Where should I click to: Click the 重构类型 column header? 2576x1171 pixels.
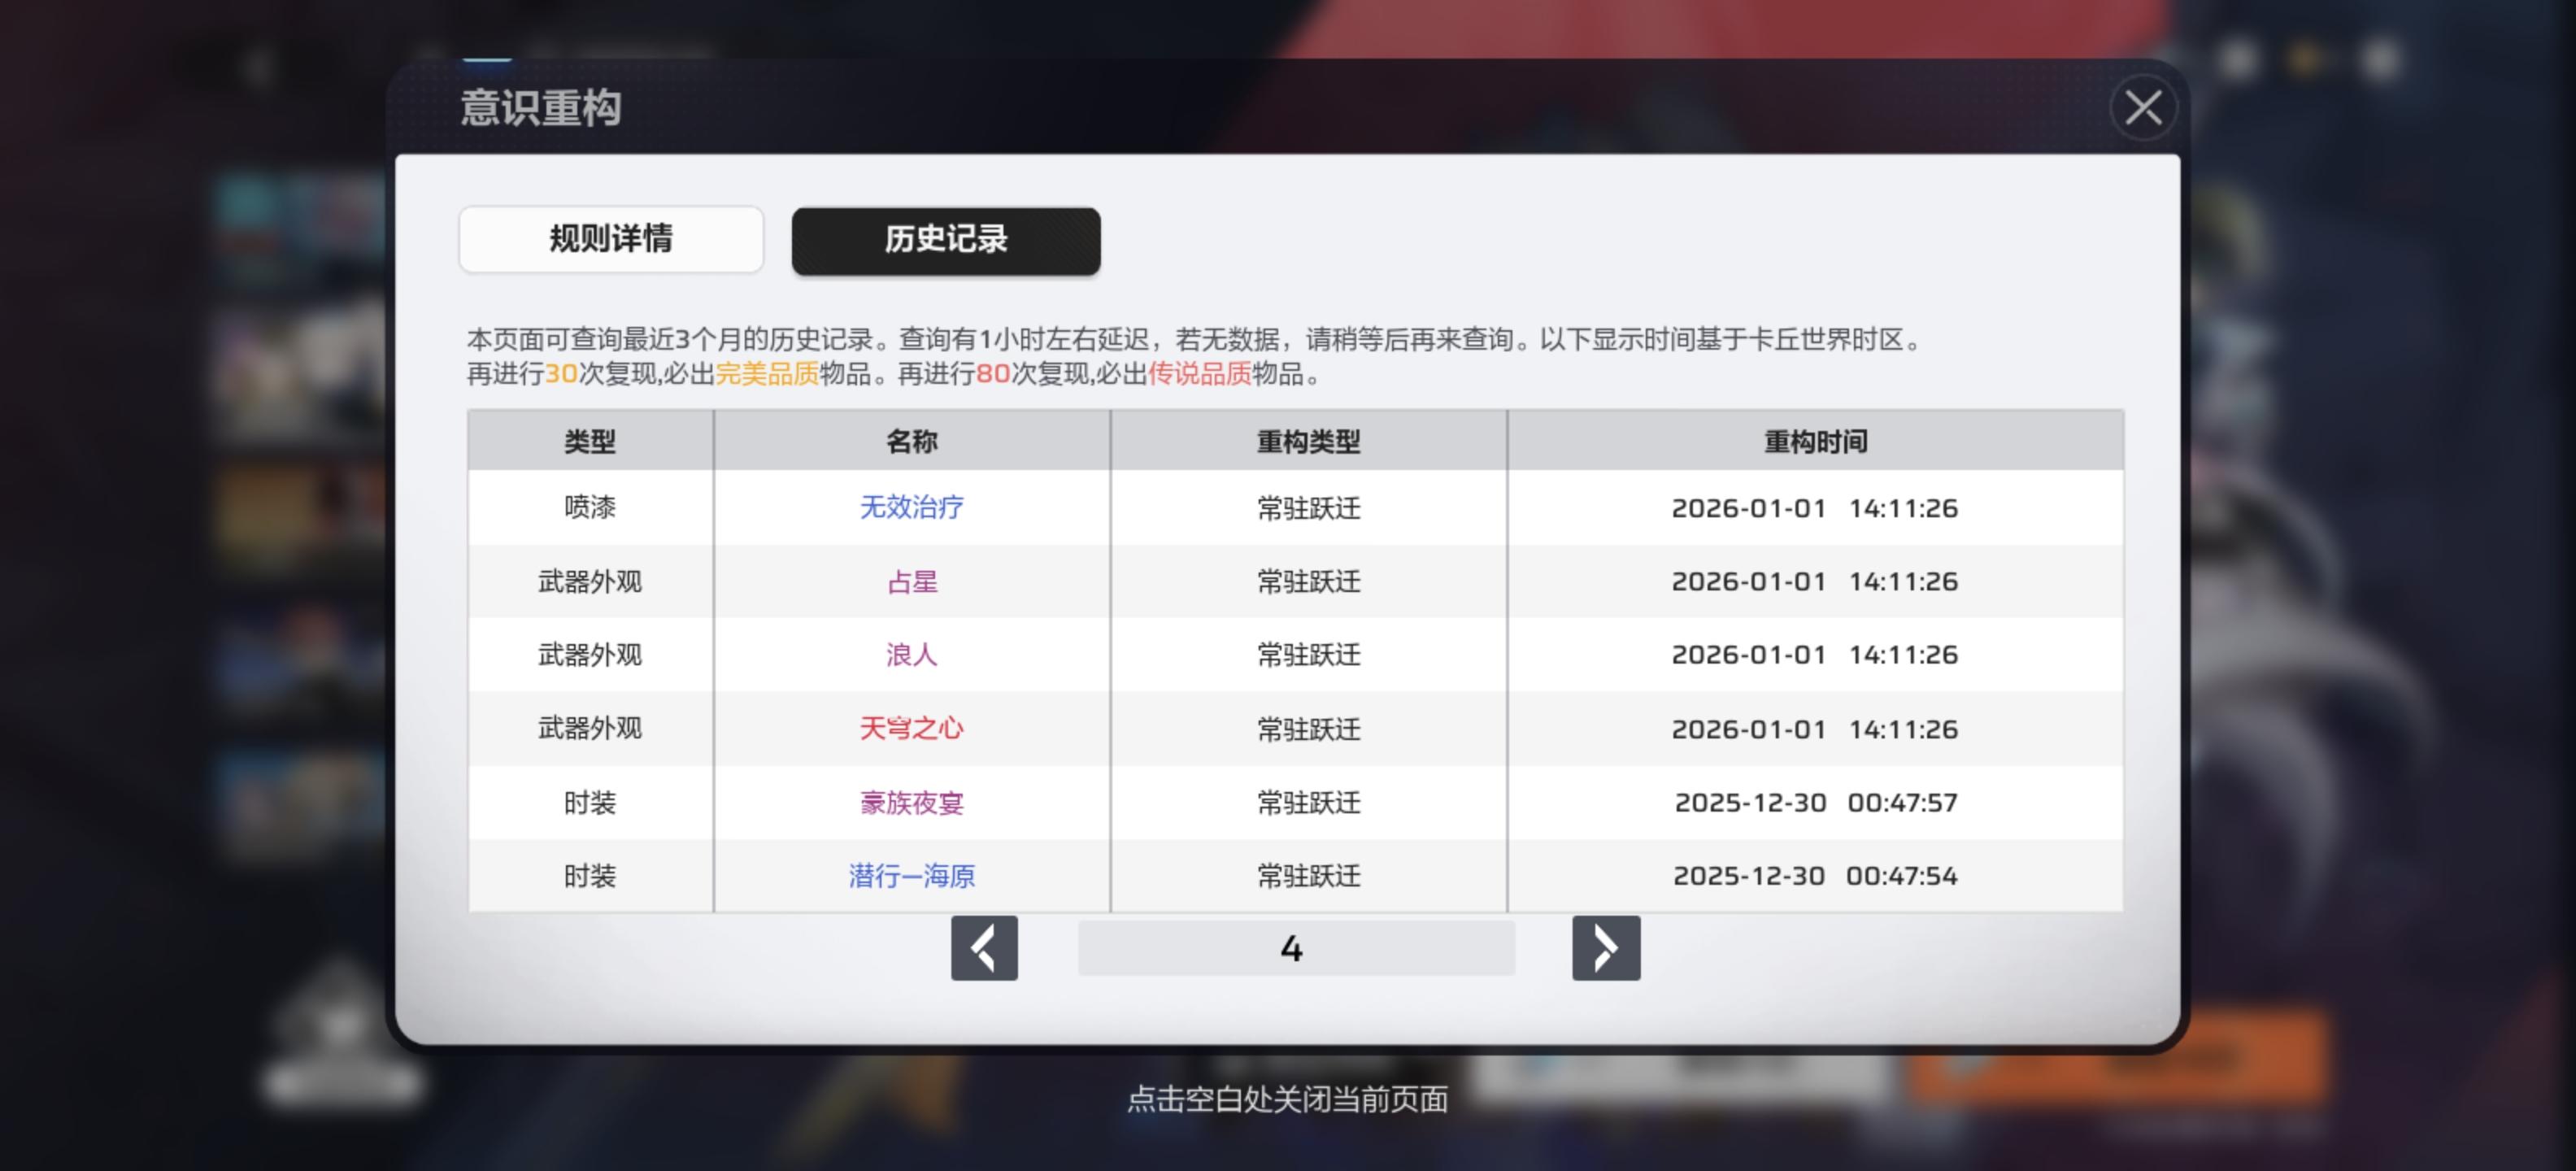[1308, 441]
